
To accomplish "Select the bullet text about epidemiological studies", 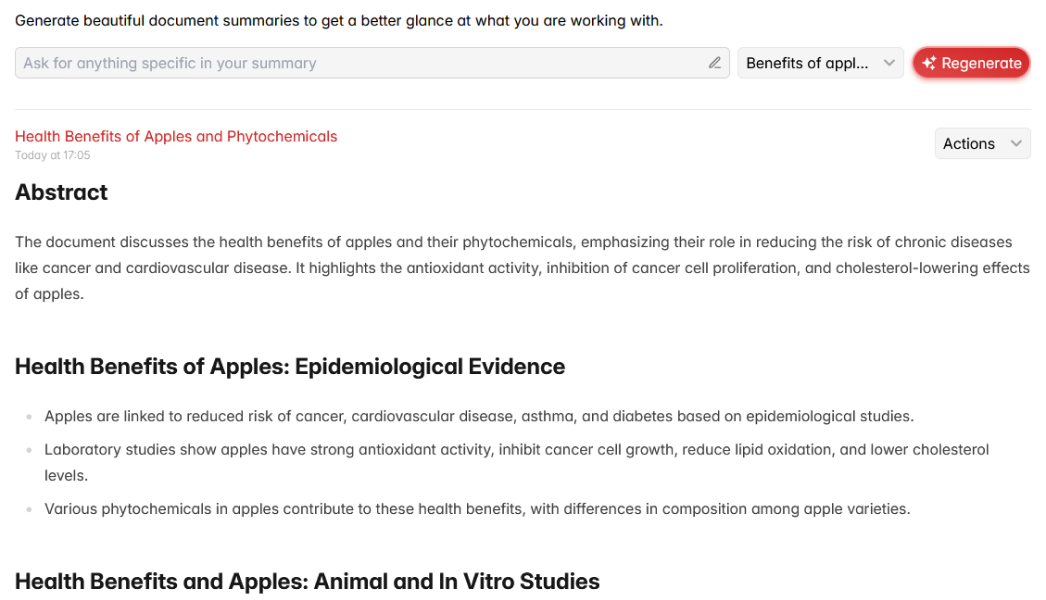I will click(479, 416).
